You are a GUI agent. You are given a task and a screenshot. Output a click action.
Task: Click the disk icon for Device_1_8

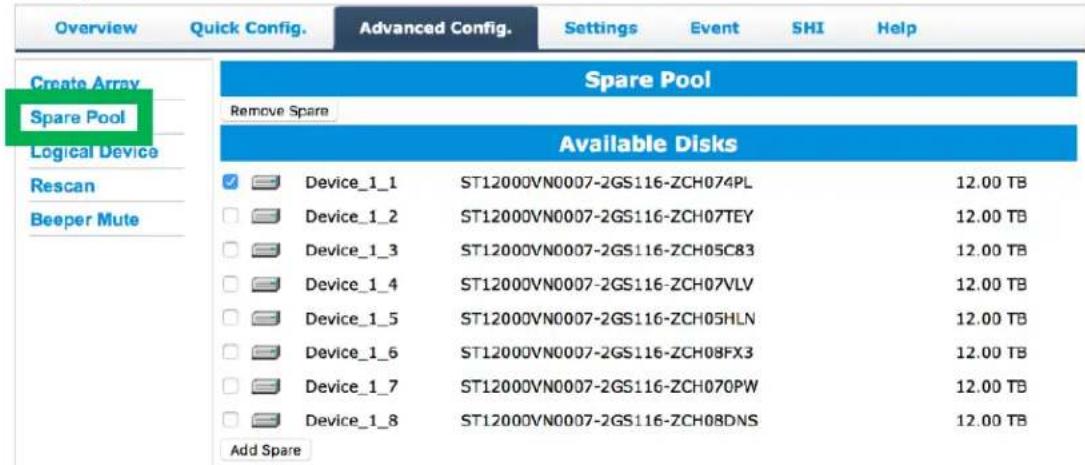(264, 420)
